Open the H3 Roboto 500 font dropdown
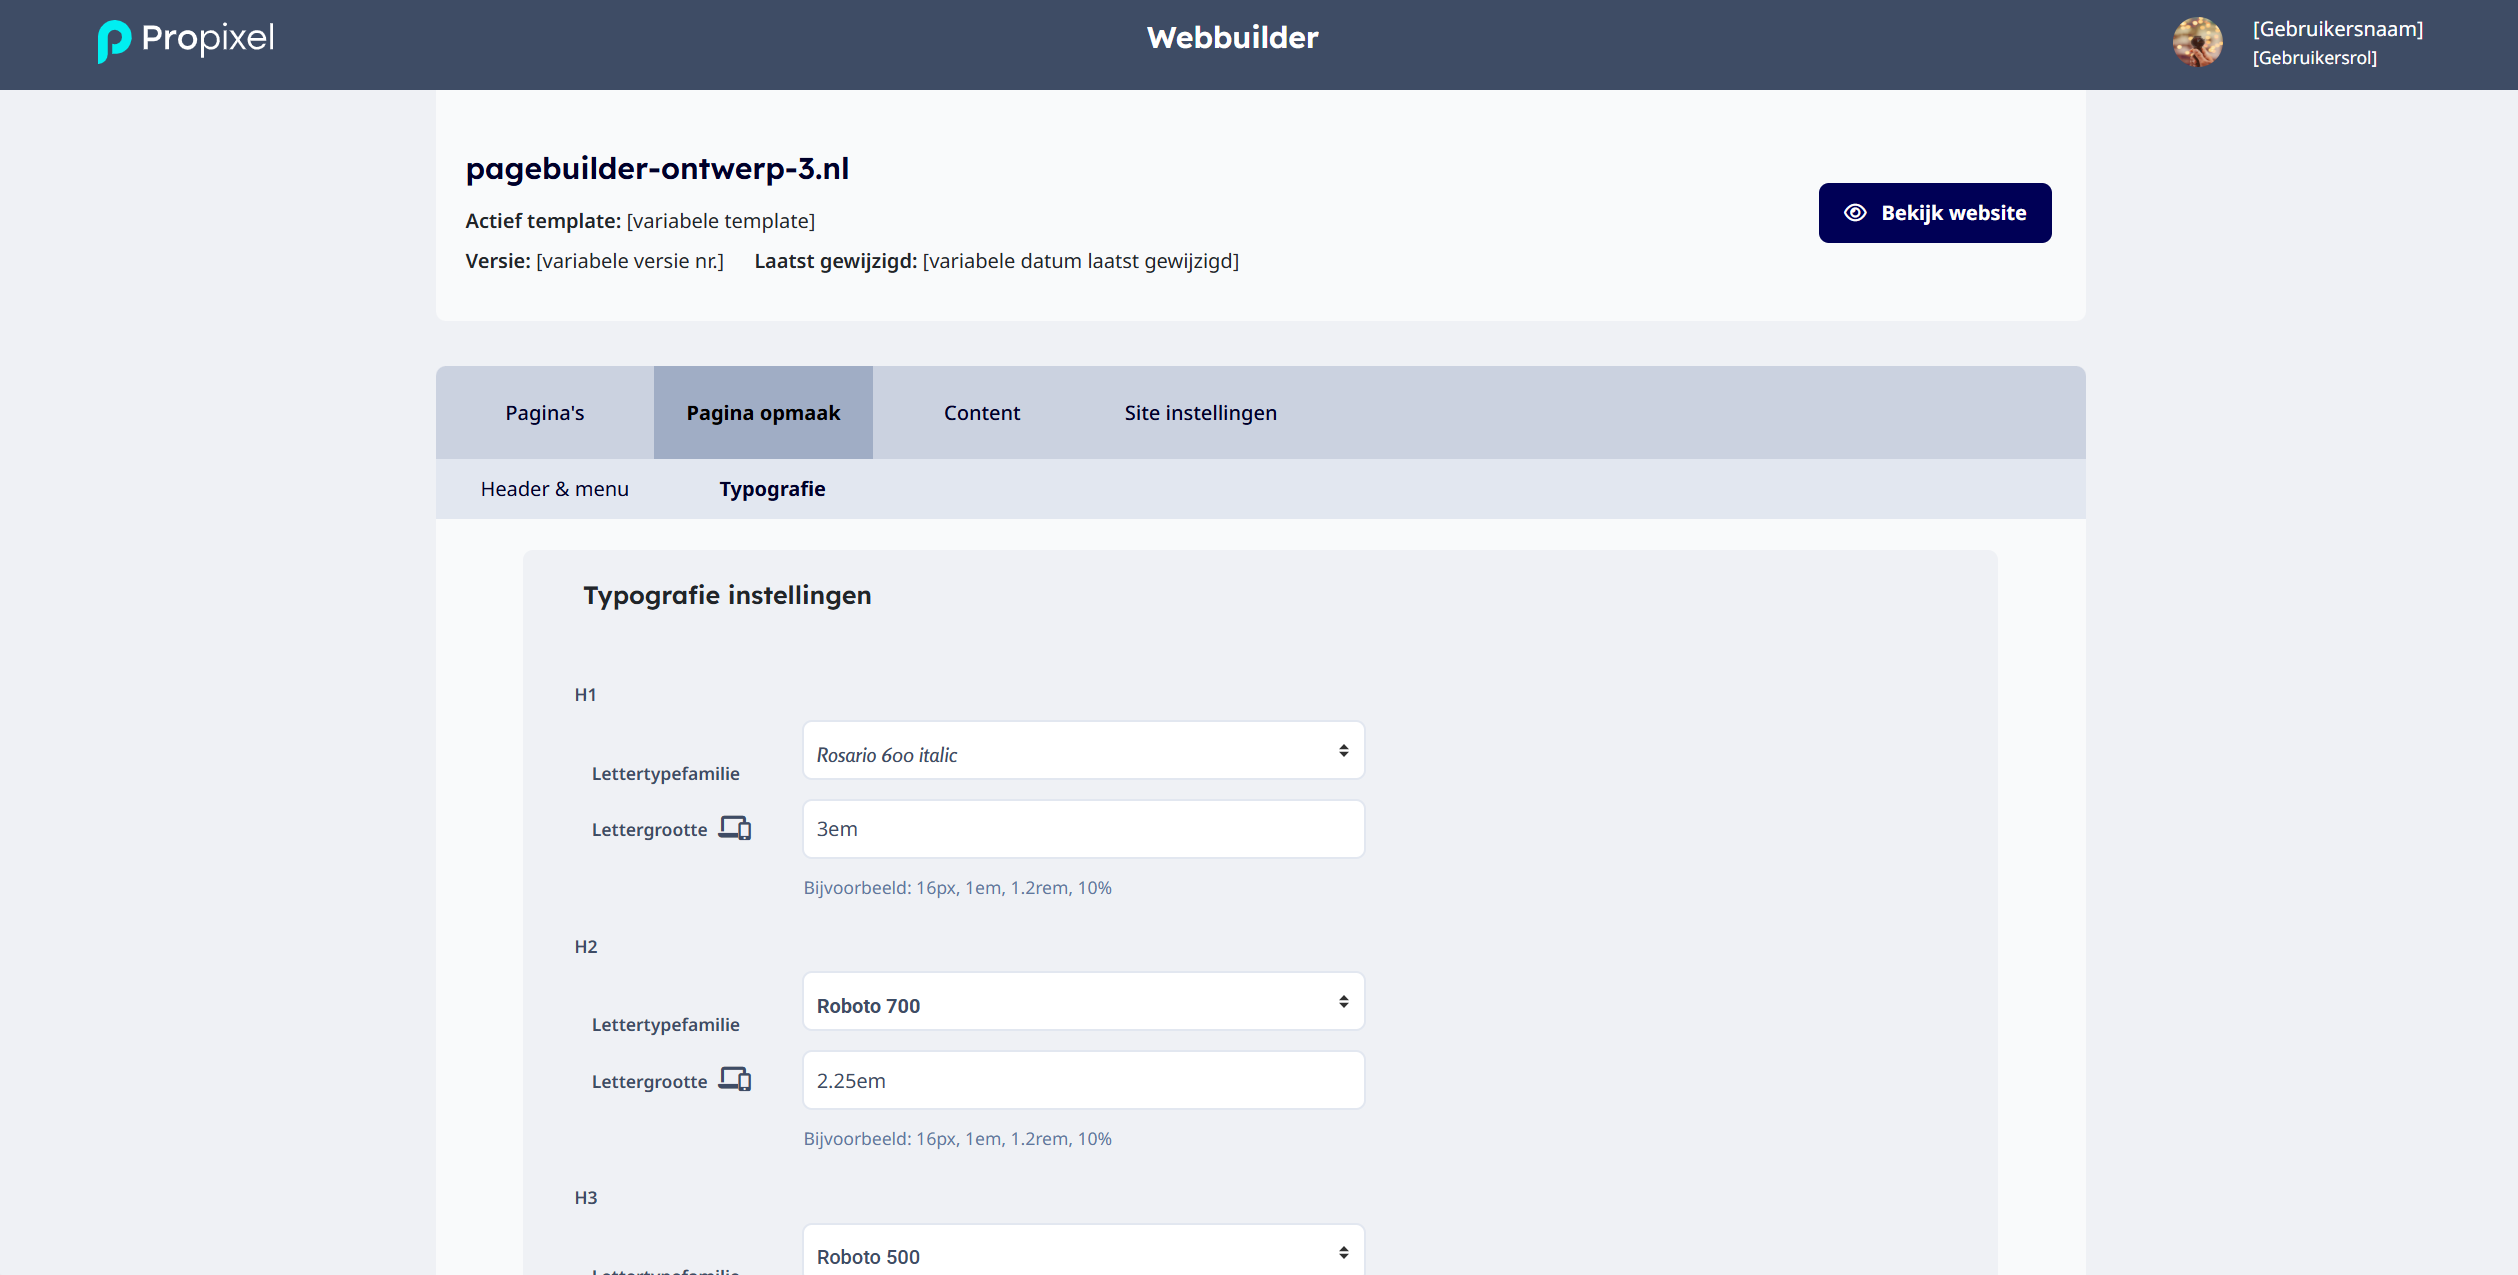 click(x=1083, y=1250)
